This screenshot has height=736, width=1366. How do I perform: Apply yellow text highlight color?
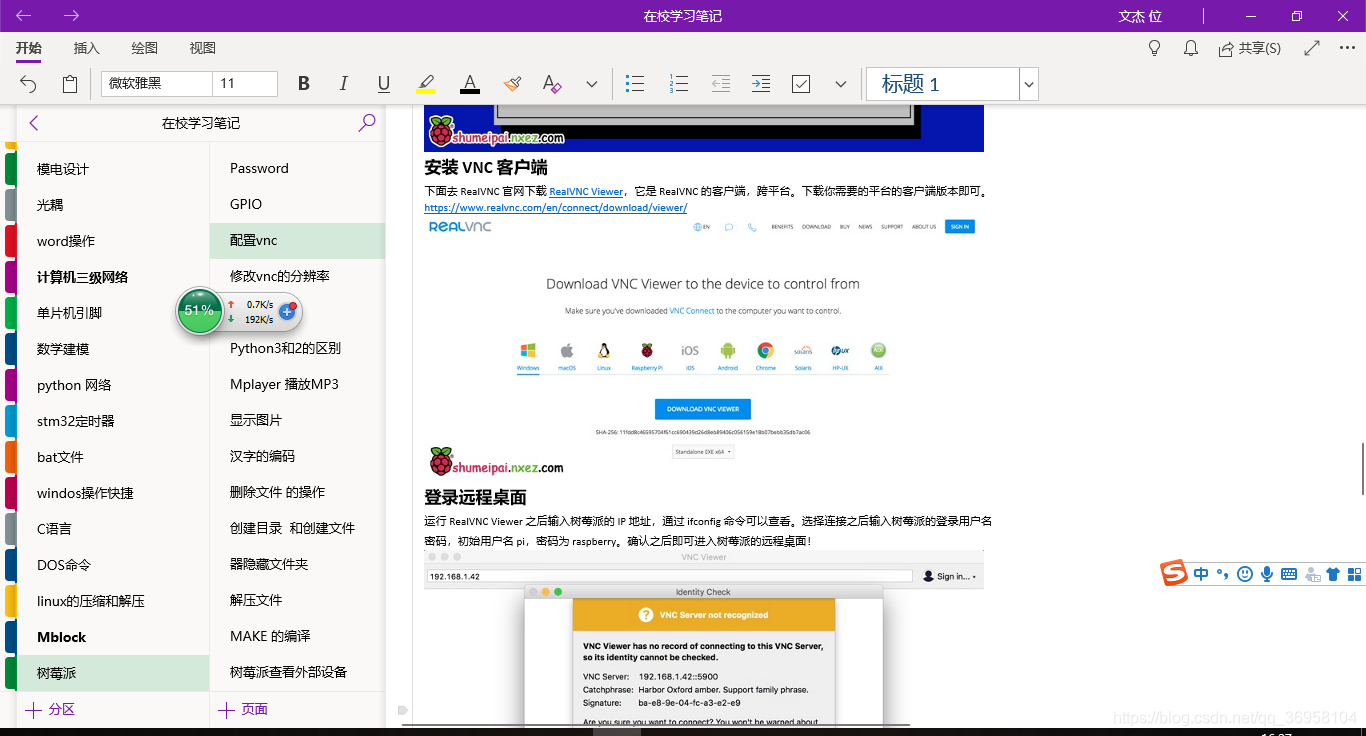[x=427, y=84]
